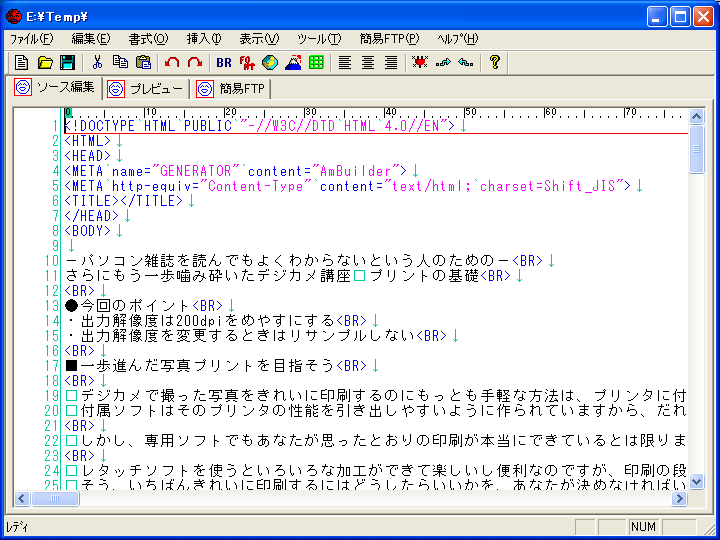Click the </HEAD> tag on line 7
The image size is (720, 540).
[92, 216]
